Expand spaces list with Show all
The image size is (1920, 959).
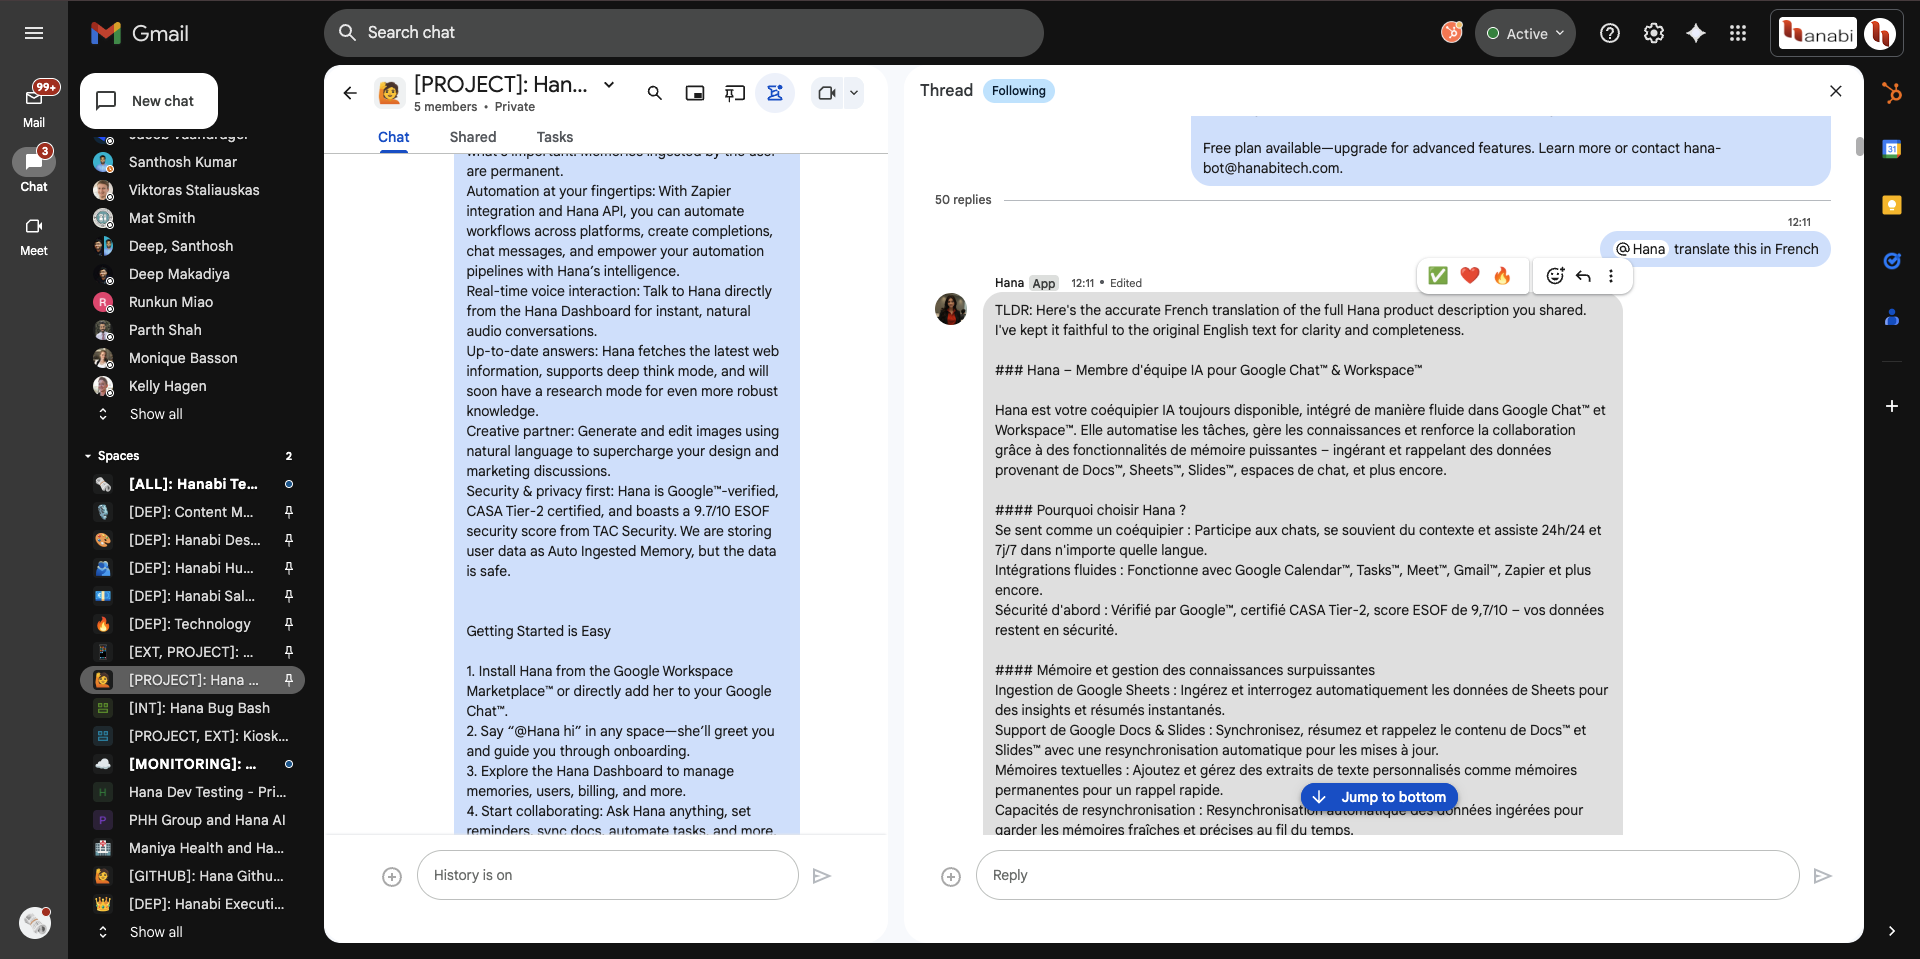[156, 932]
